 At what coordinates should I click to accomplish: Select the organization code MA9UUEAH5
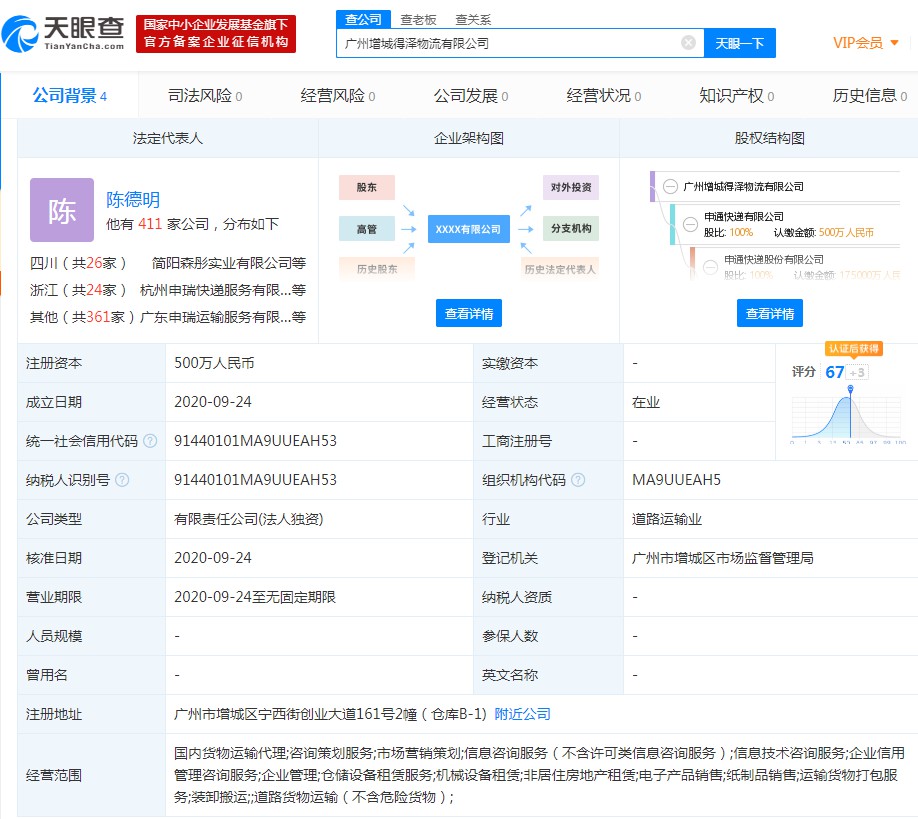pos(676,480)
